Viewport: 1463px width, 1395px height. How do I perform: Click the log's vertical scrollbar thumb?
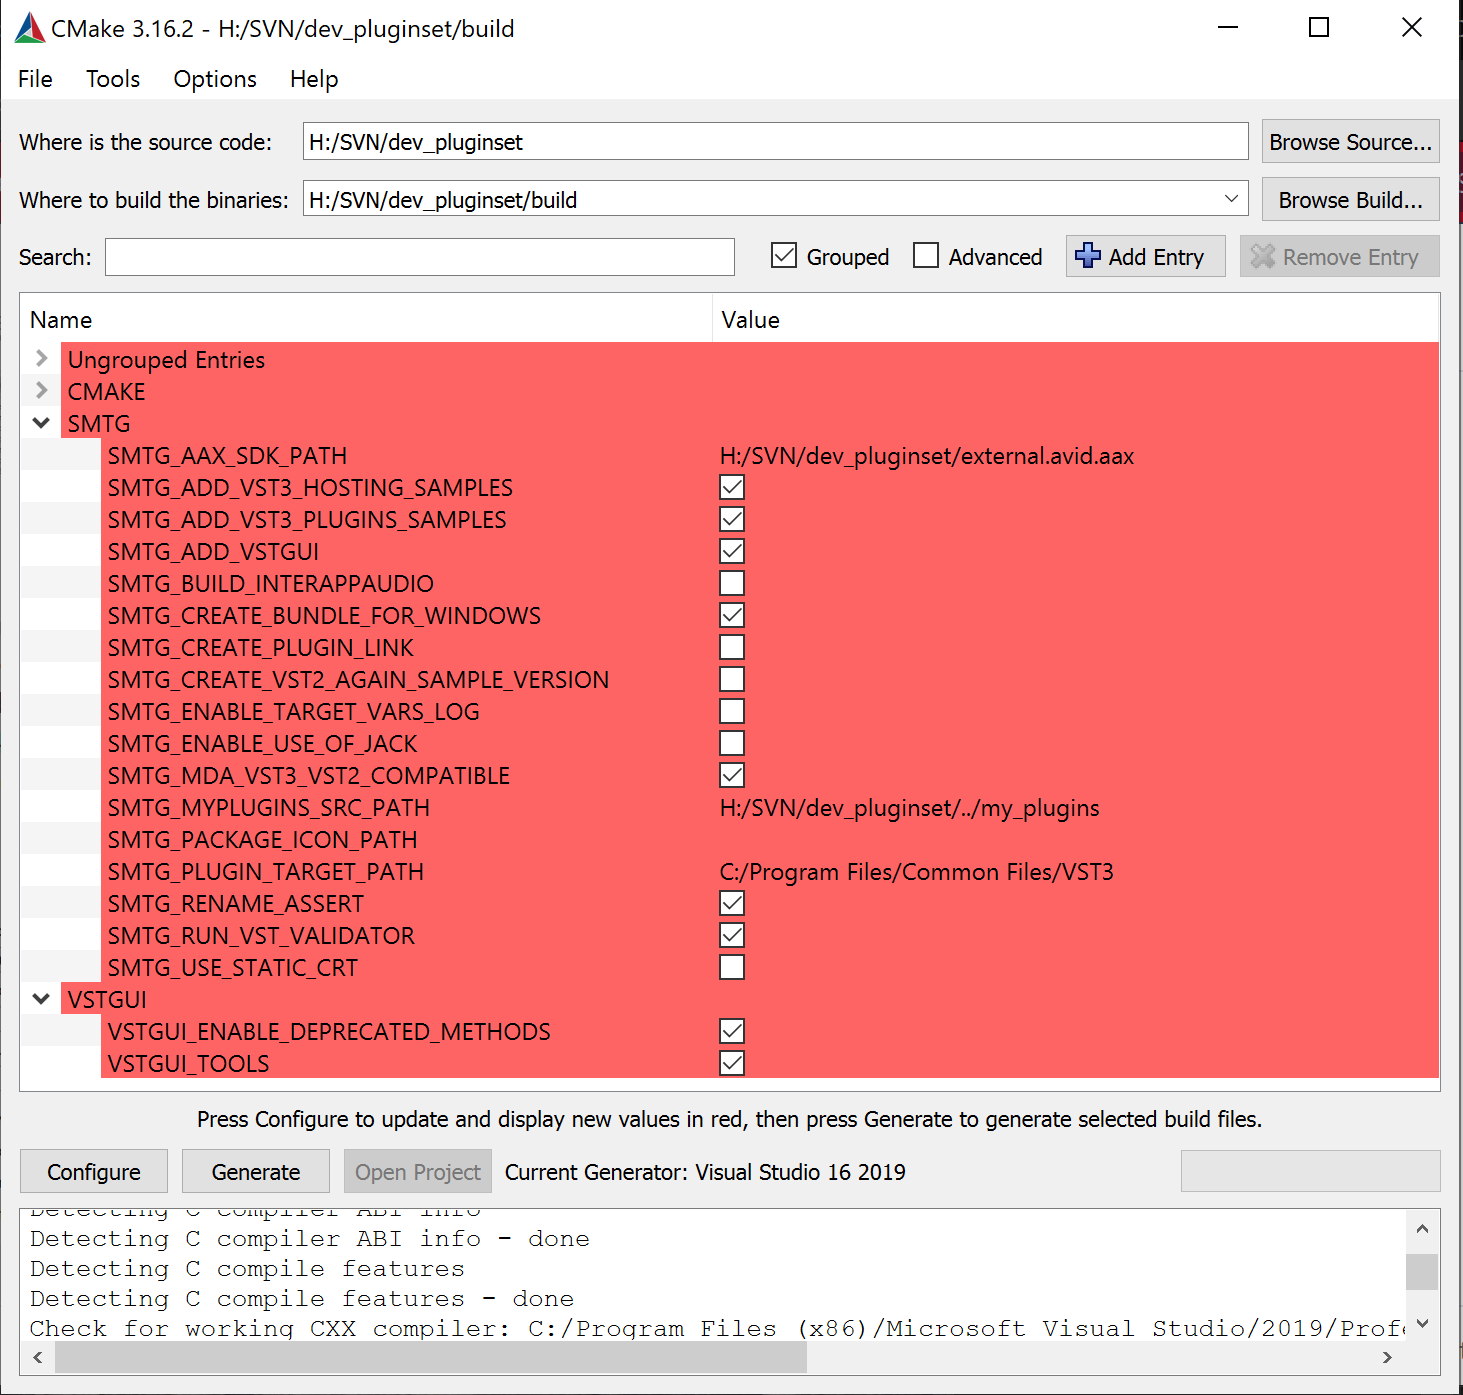point(1421,1272)
